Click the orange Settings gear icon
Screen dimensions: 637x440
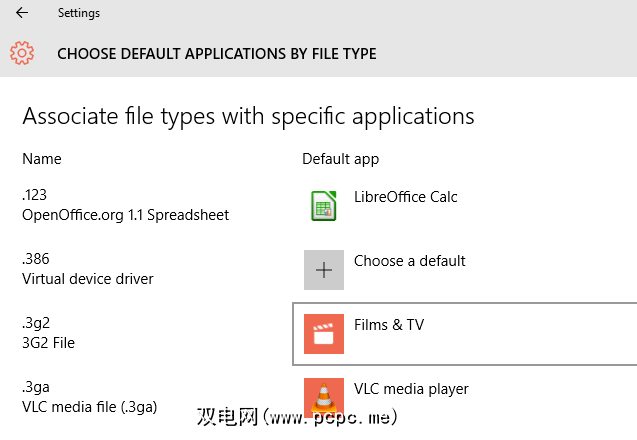coord(22,53)
